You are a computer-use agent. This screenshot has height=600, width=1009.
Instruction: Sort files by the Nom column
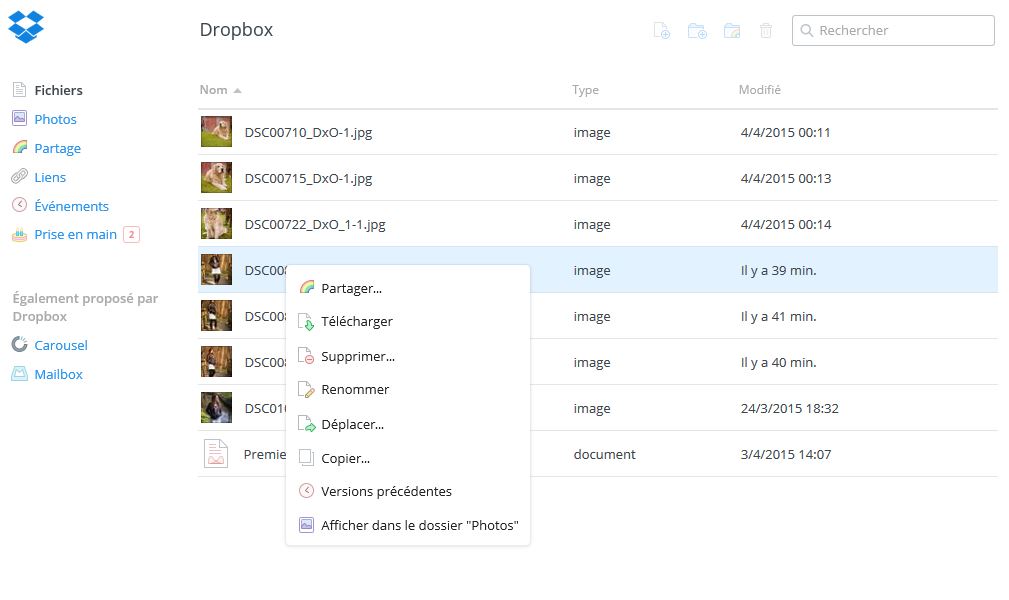point(214,90)
